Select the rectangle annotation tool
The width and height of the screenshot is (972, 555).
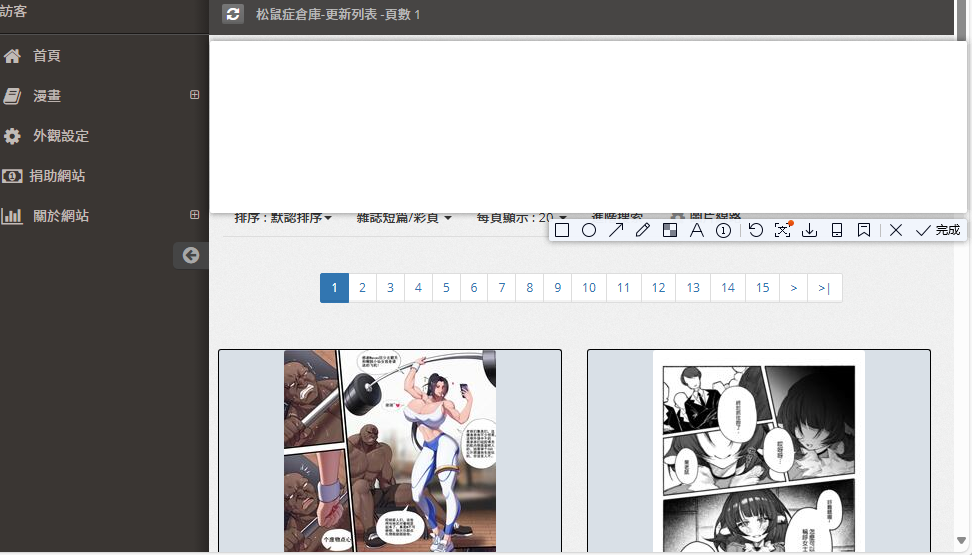[x=562, y=230]
